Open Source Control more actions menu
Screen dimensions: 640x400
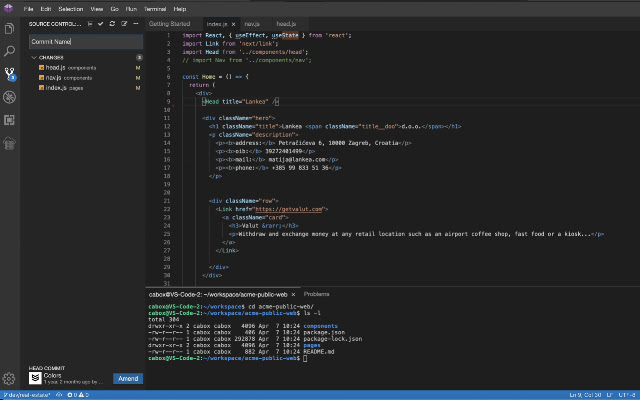(x=136, y=24)
